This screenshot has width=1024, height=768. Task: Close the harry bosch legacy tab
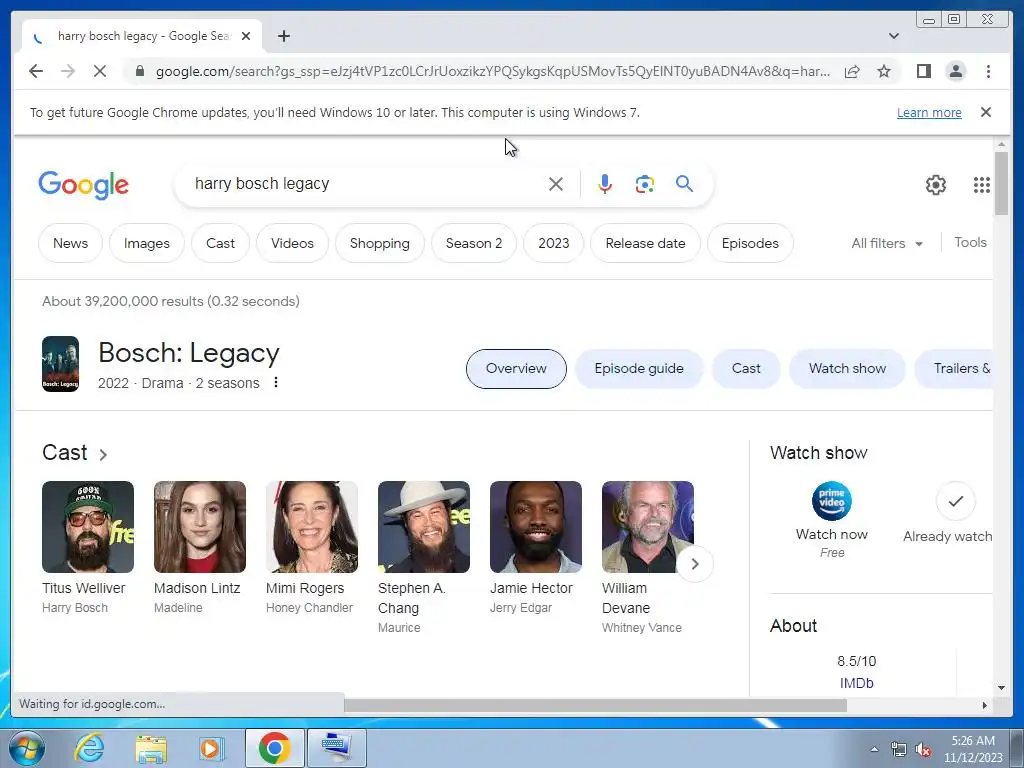click(x=246, y=36)
